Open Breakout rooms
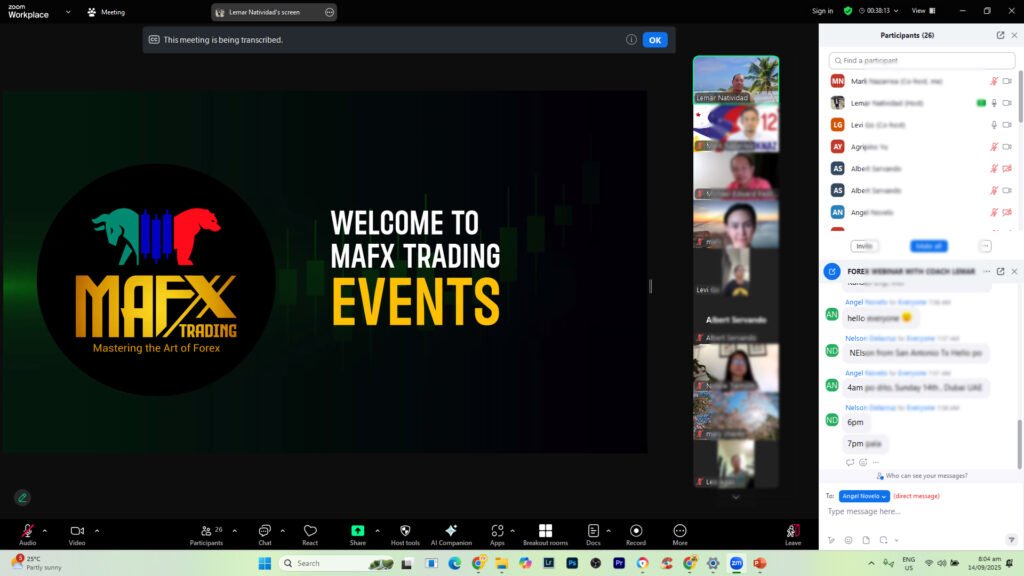The width and height of the screenshot is (1024, 576). [x=545, y=531]
